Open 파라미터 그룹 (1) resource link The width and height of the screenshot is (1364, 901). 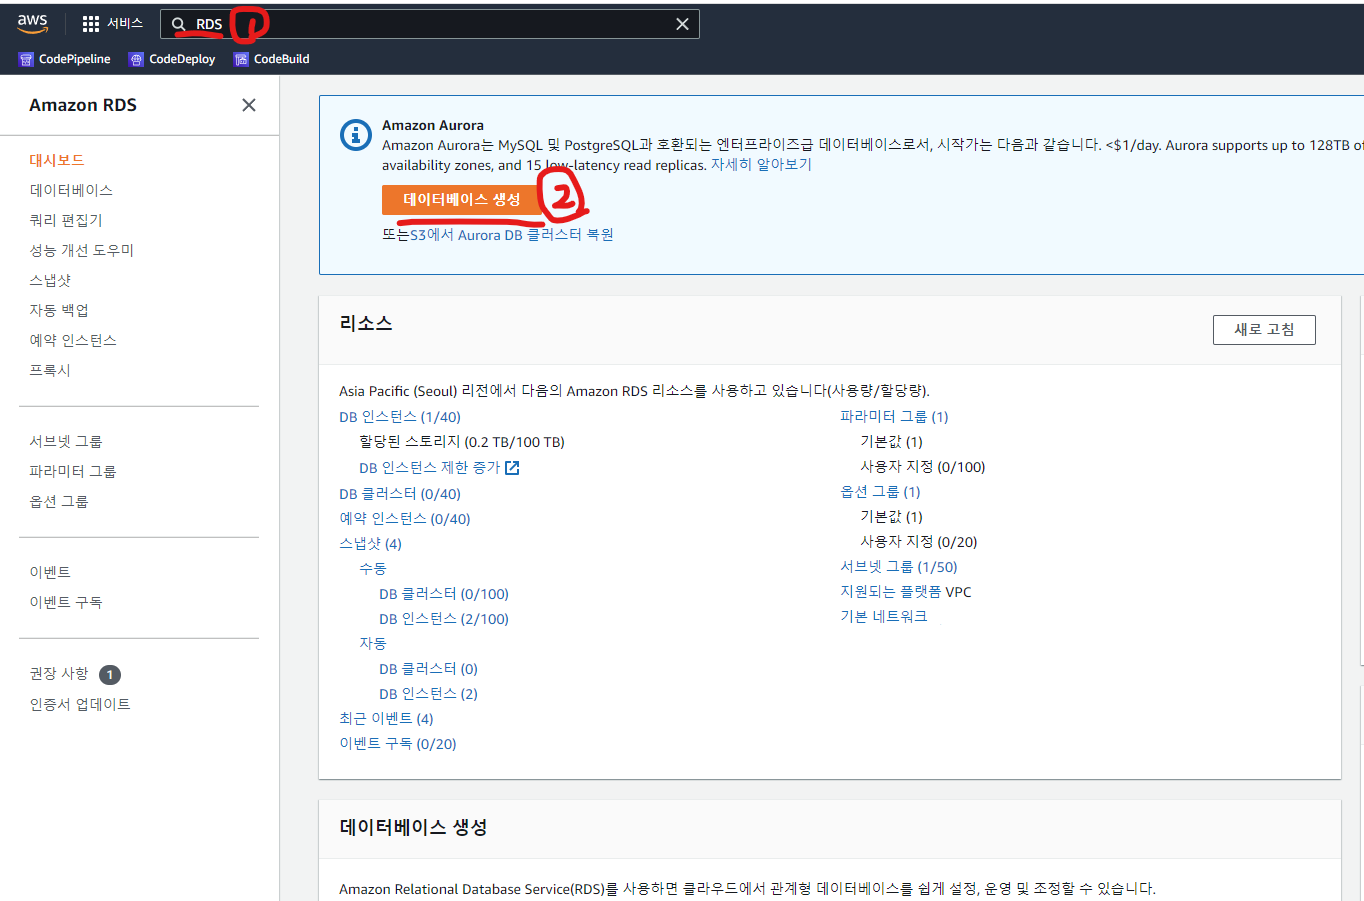pyautogui.click(x=894, y=416)
